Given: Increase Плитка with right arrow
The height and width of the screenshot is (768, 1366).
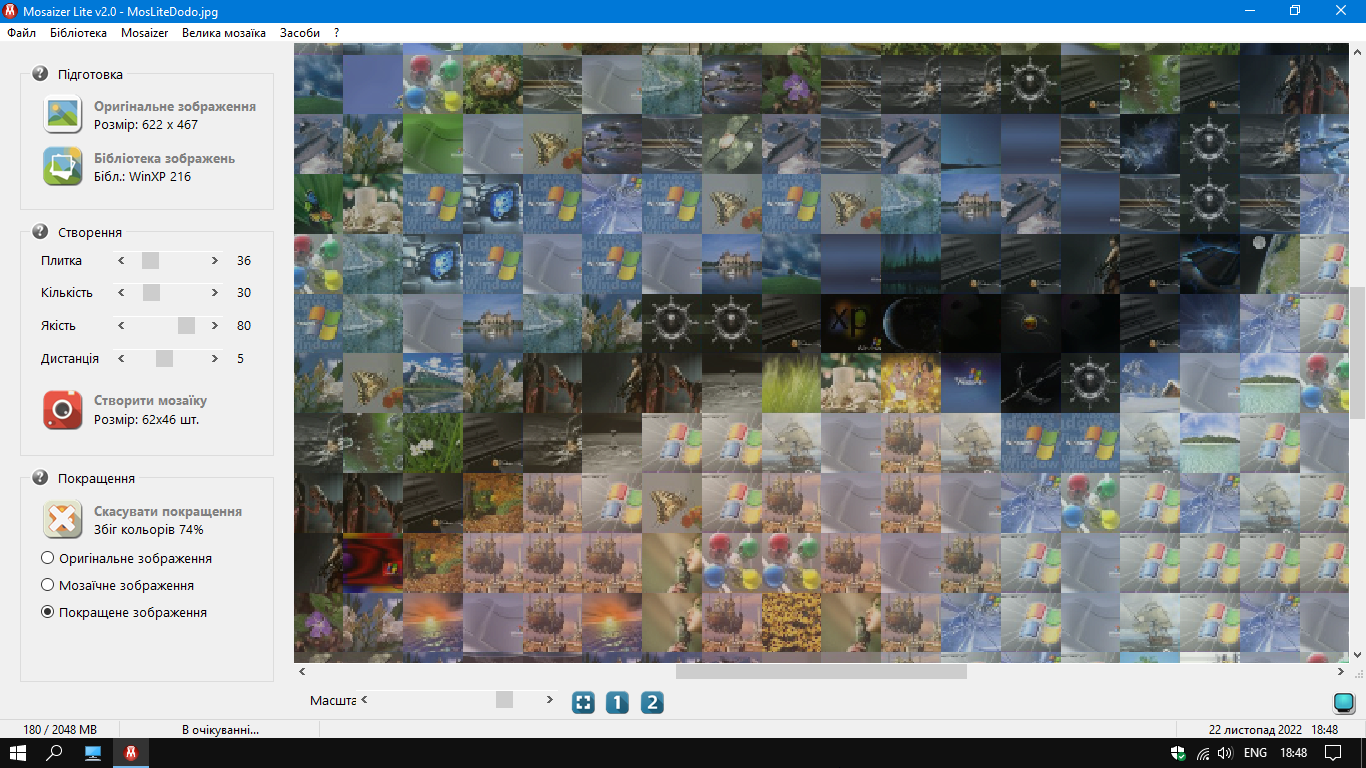Looking at the screenshot, I should tap(215, 261).
